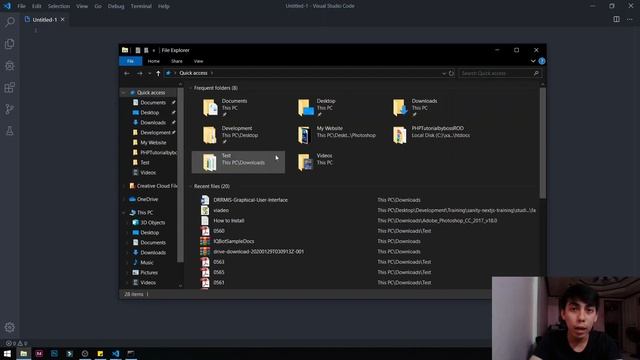Click the Search Quick access field
The width and height of the screenshot is (640, 360).
[x=500, y=73]
